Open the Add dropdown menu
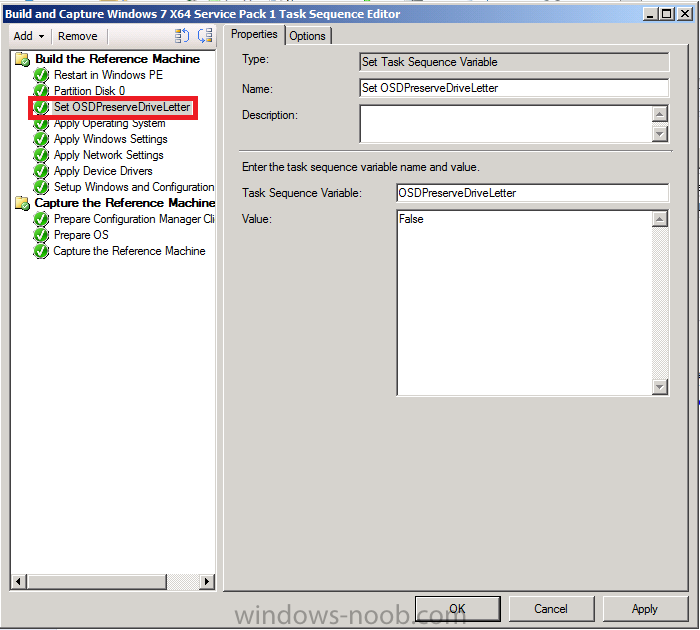Screen dimensions: 700x630 pyautogui.click(x=29, y=36)
